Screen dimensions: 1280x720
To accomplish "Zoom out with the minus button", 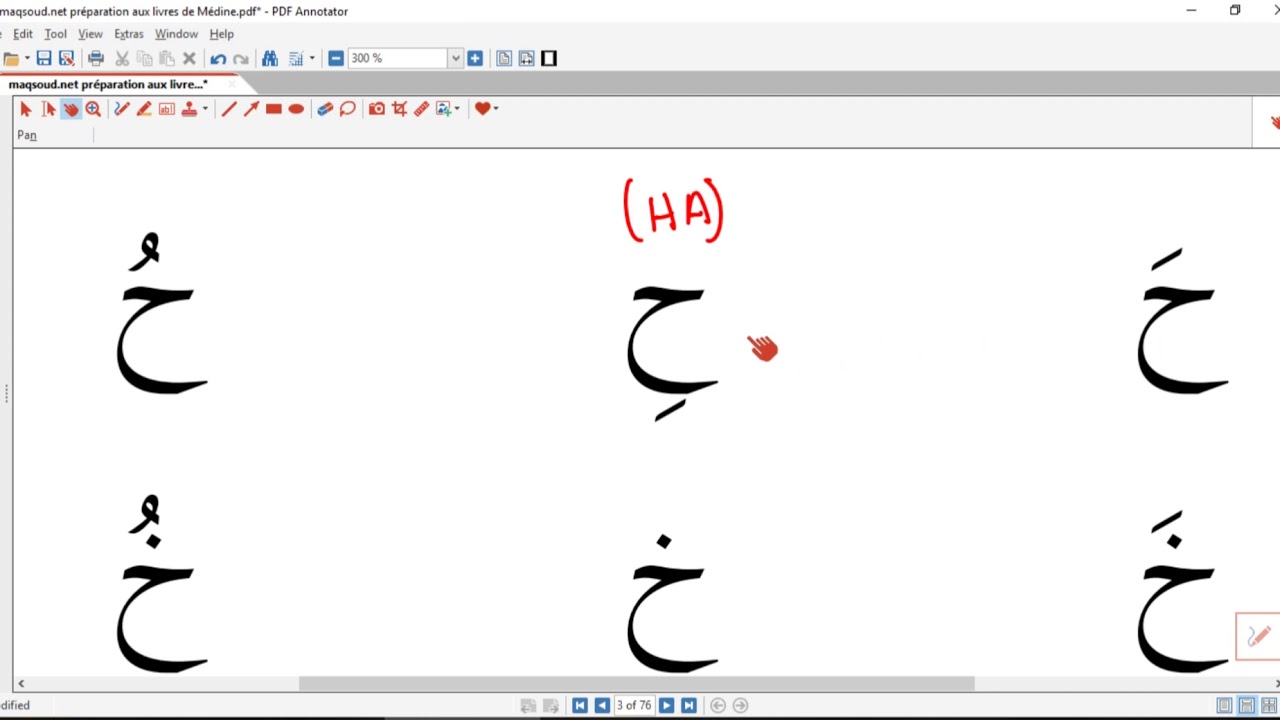I will [336, 58].
